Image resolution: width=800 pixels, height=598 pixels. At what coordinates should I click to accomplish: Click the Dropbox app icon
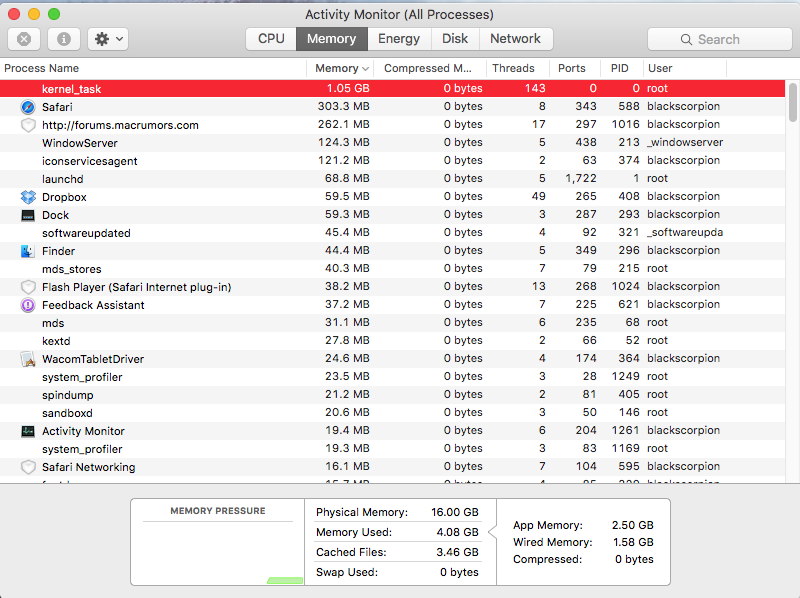coord(28,197)
